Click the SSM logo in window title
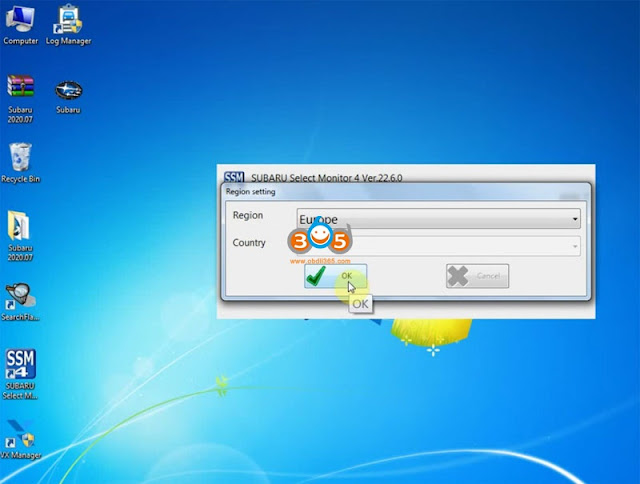Image resolution: width=640 pixels, height=484 pixels. [234, 177]
